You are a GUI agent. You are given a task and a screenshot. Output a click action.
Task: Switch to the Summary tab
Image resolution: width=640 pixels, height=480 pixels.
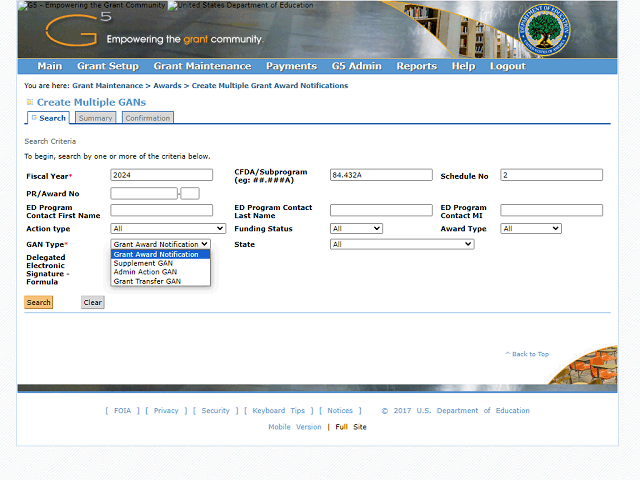(x=96, y=118)
